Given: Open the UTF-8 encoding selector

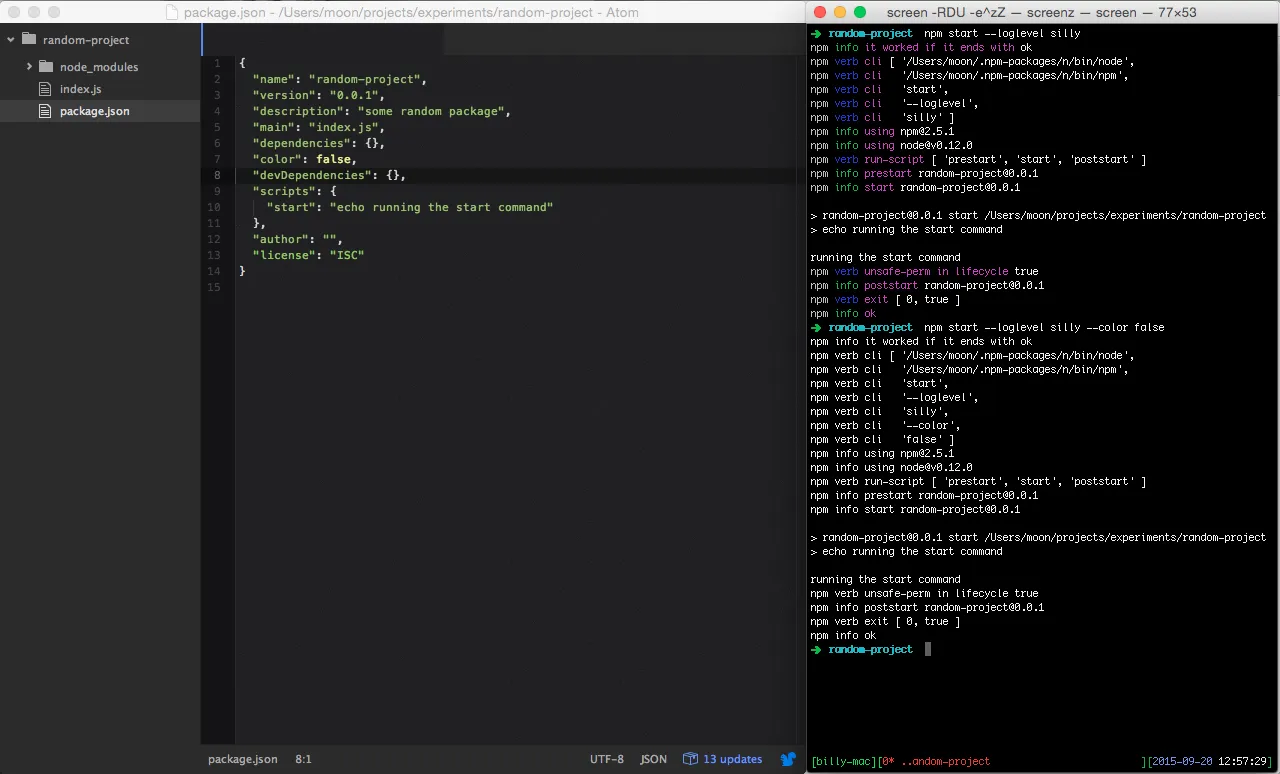Looking at the screenshot, I should point(606,759).
